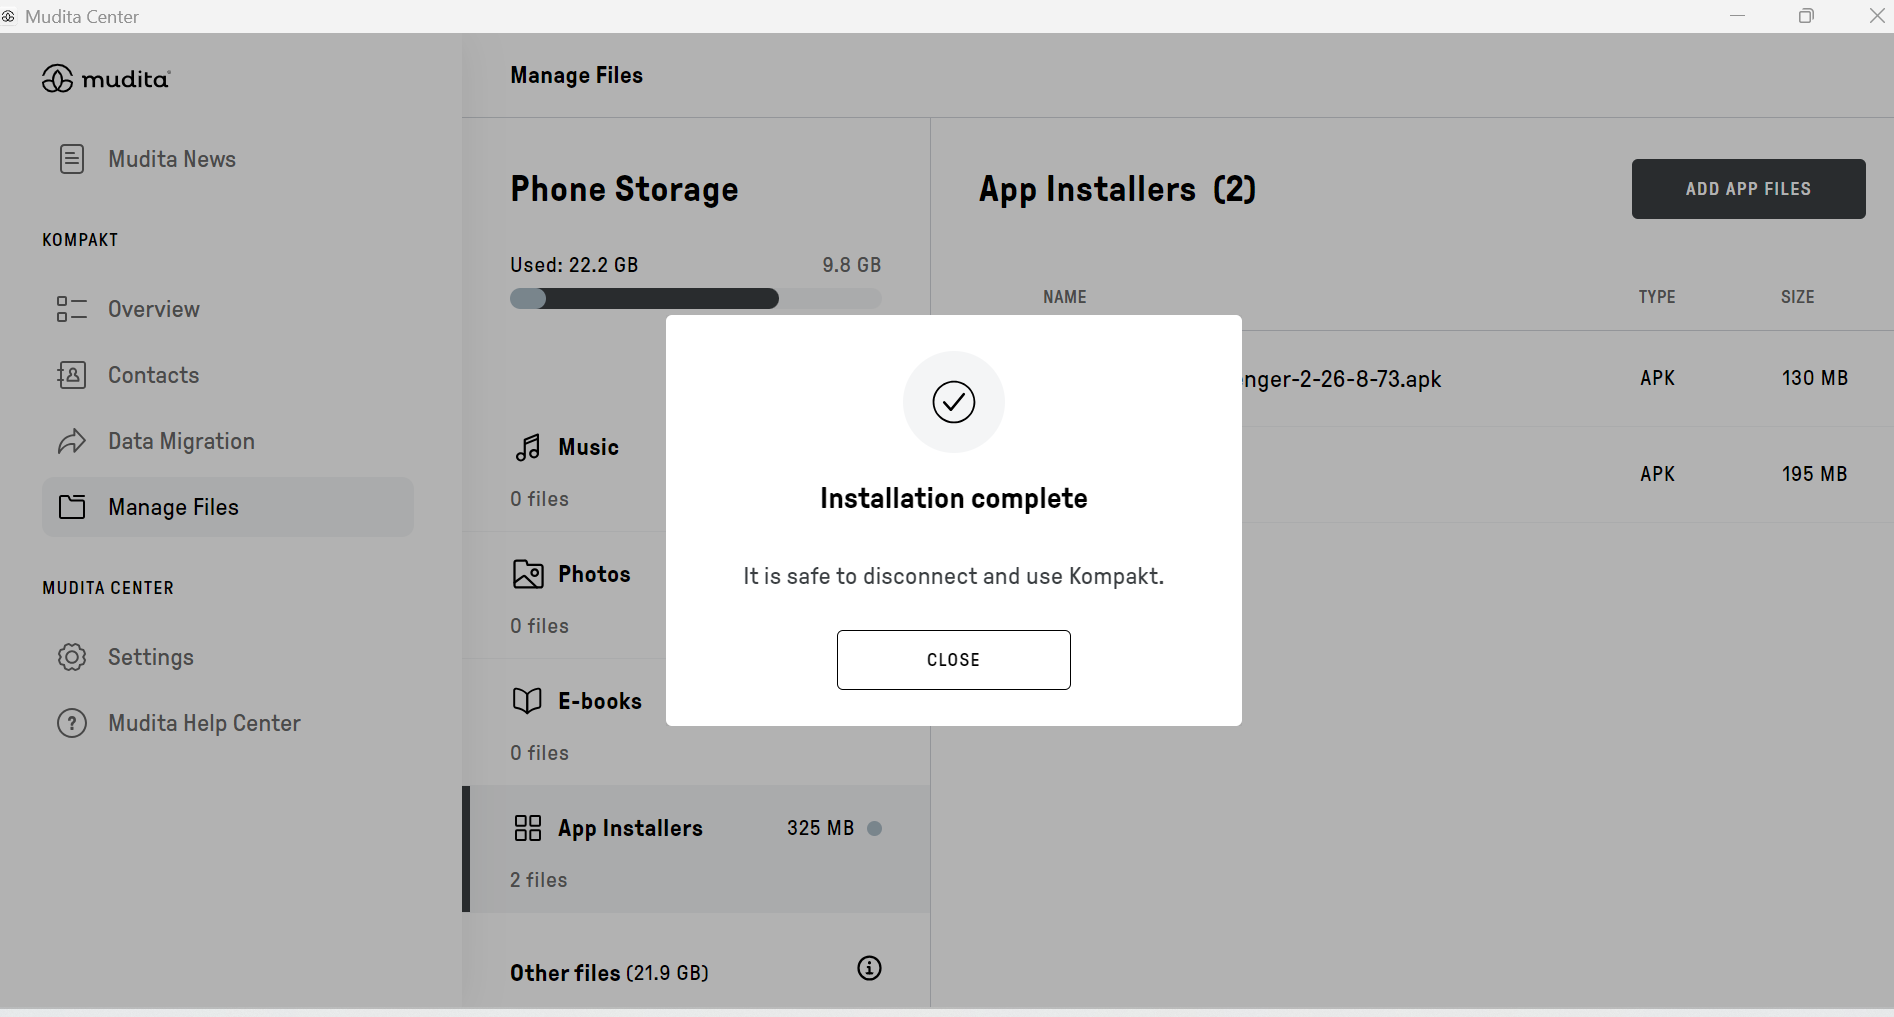Click the Mudita logo in the sidebar
Image resolution: width=1894 pixels, height=1017 pixels.
tap(106, 79)
